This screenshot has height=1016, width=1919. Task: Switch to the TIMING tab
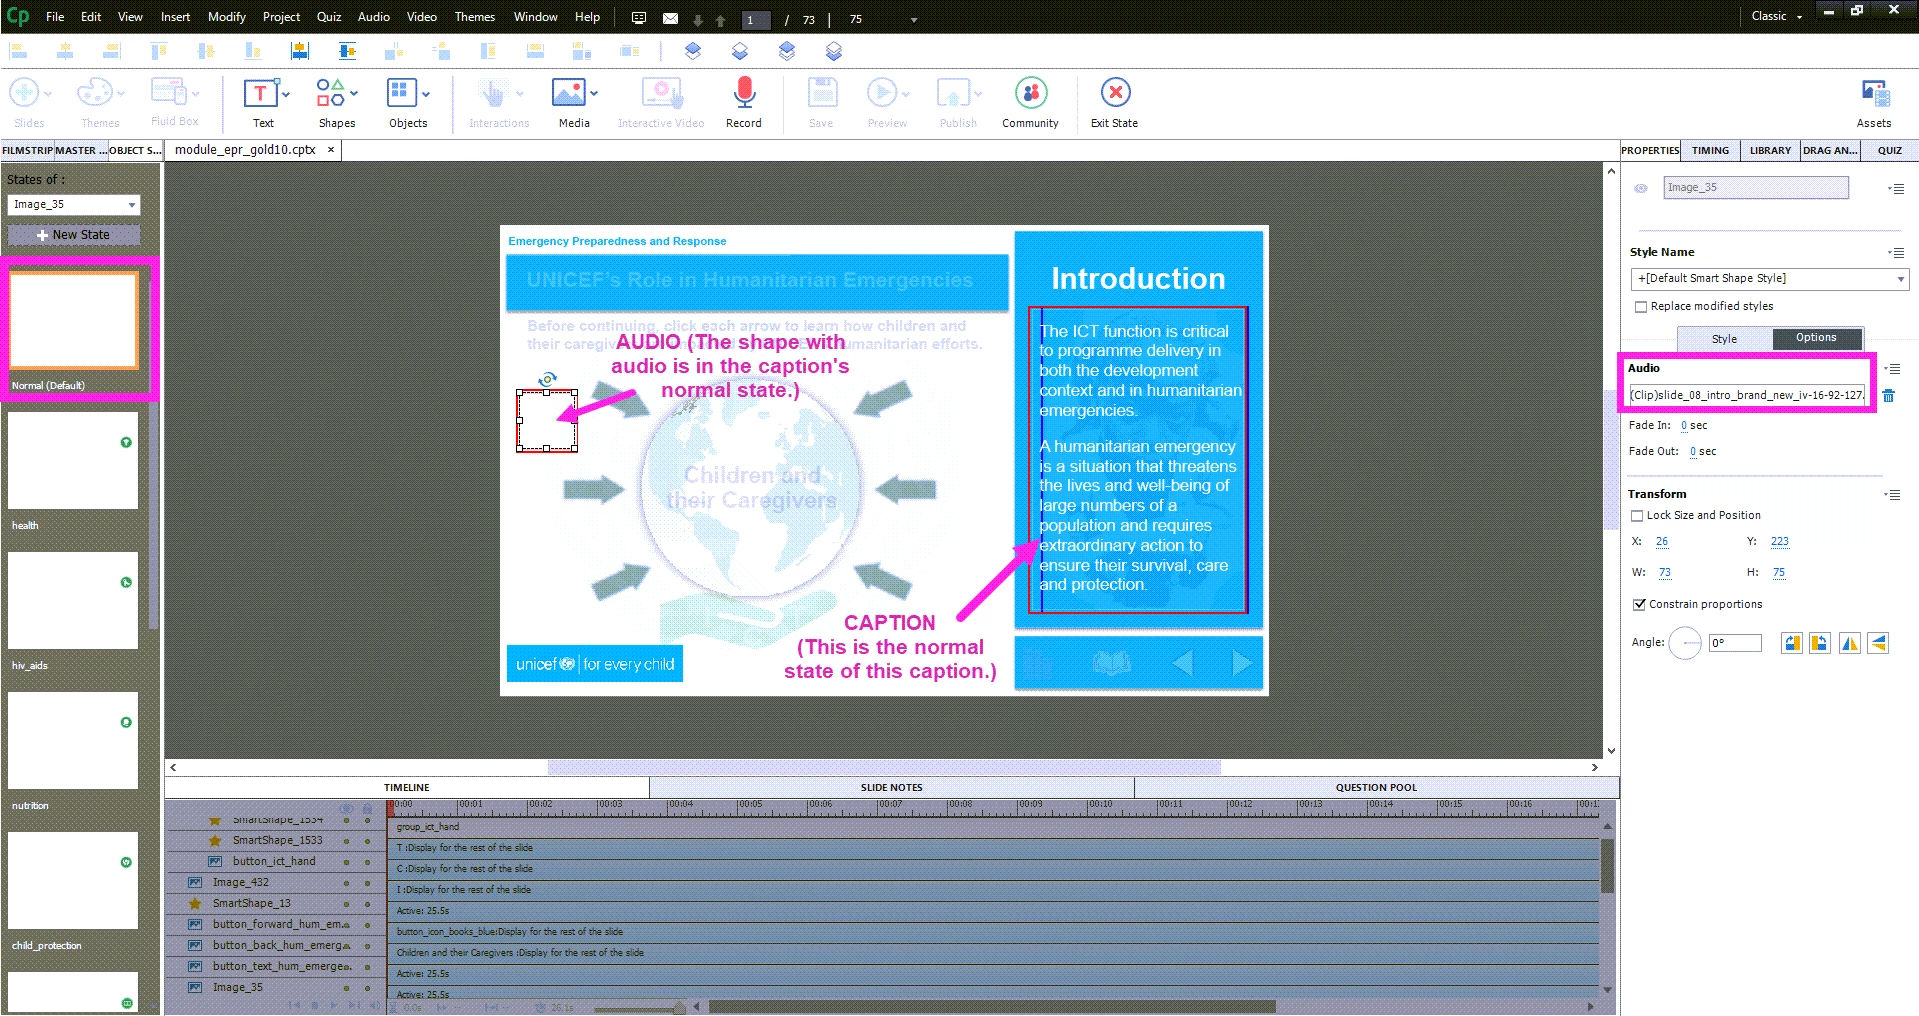[1710, 150]
